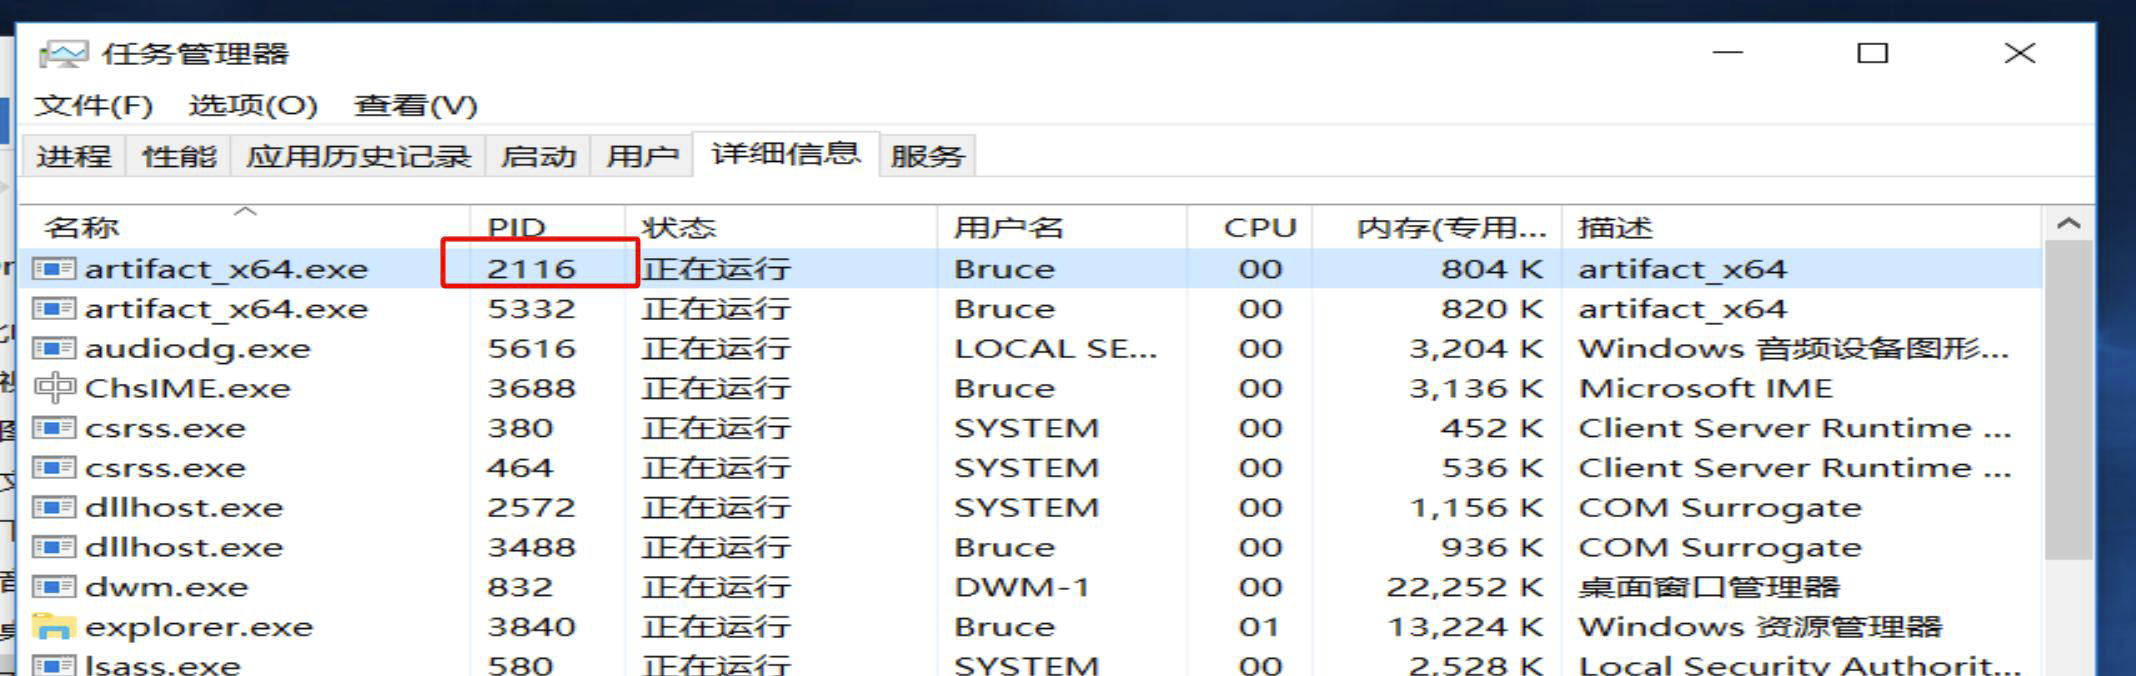Select the 详细信息 tab
The width and height of the screenshot is (2136, 676).
786,153
